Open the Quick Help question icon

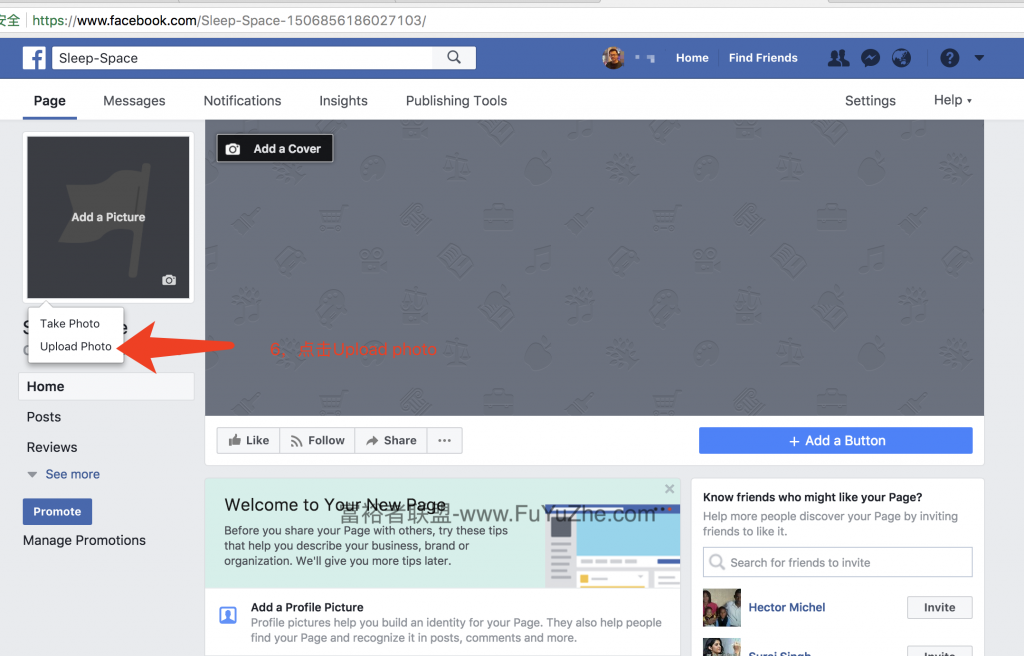click(950, 58)
